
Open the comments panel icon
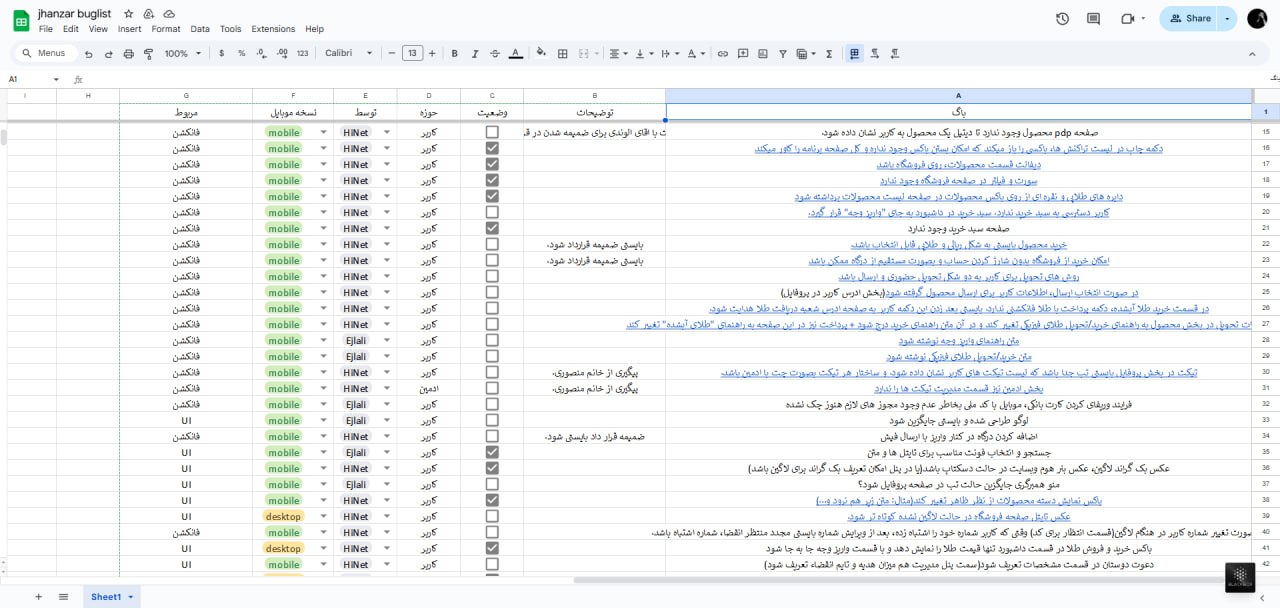pos(1093,18)
